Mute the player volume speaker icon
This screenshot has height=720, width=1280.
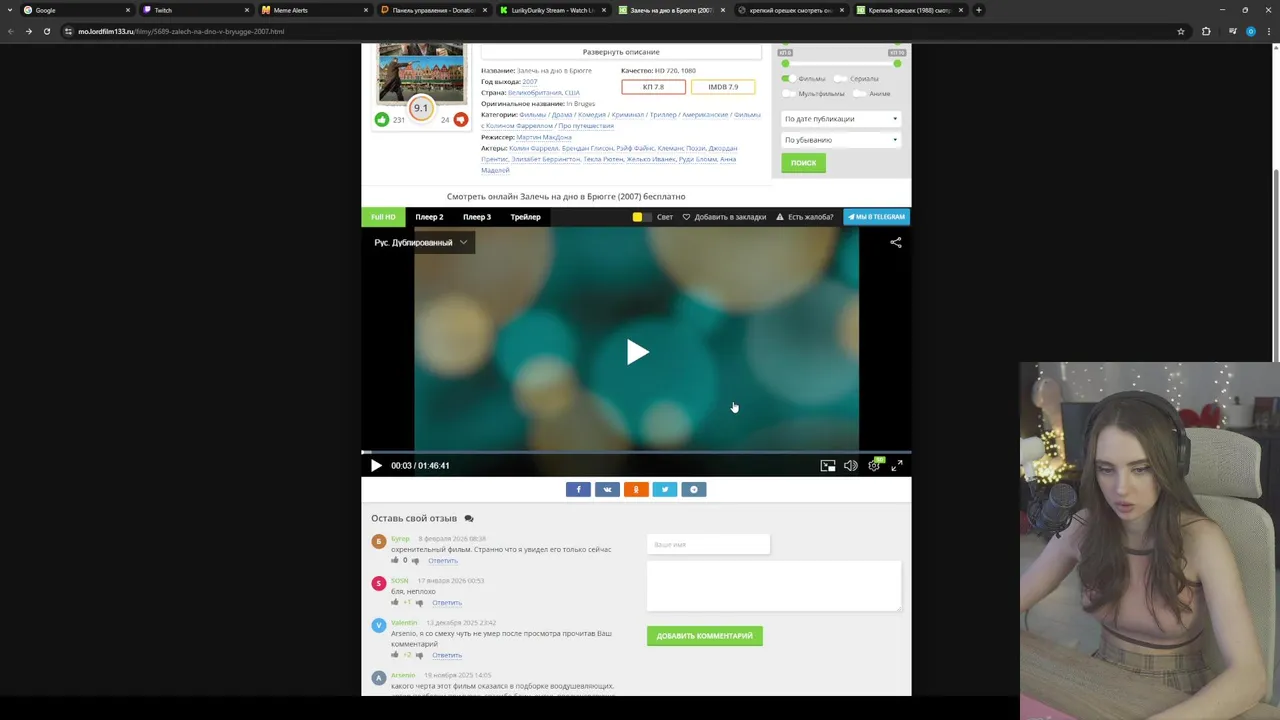coord(850,465)
